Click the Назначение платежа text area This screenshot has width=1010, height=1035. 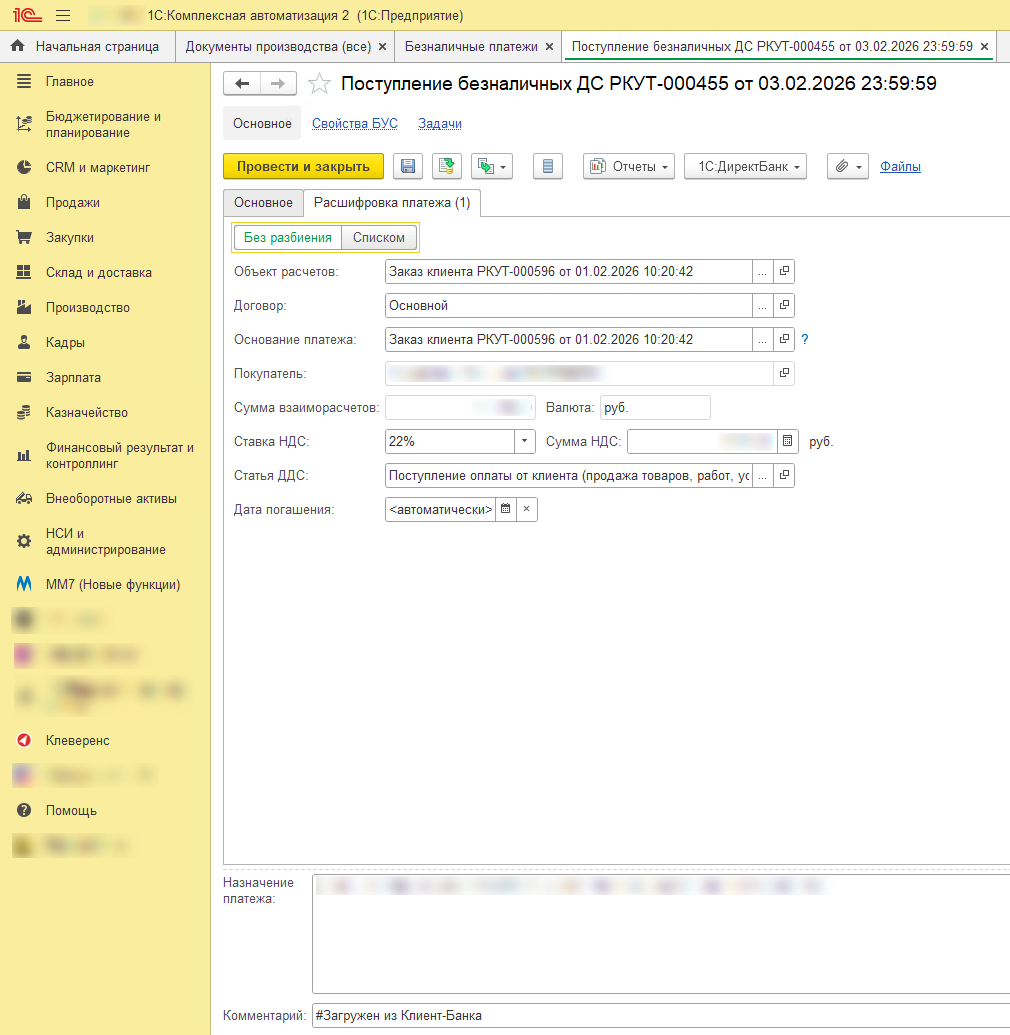point(661,934)
